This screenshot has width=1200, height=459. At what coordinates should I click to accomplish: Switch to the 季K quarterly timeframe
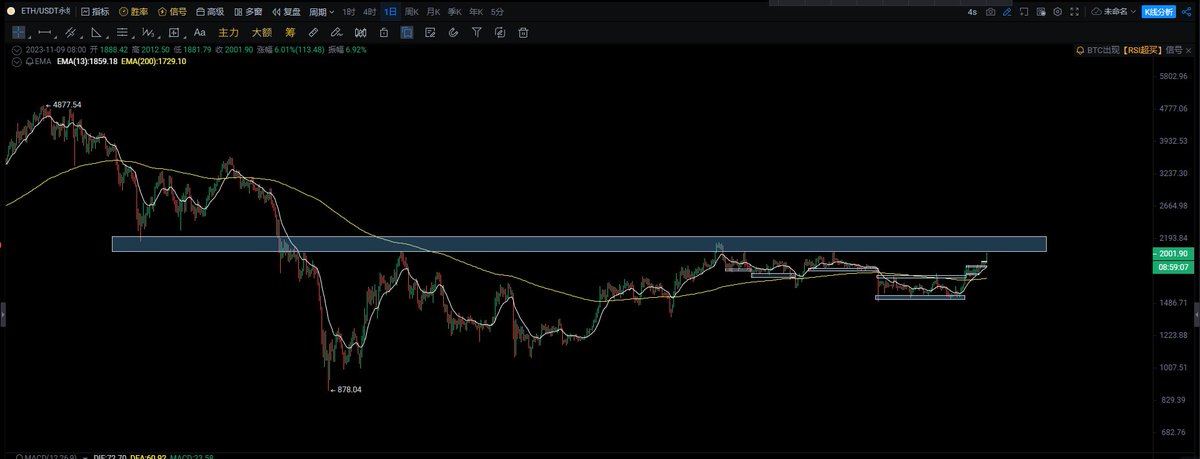click(x=455, y=11)
